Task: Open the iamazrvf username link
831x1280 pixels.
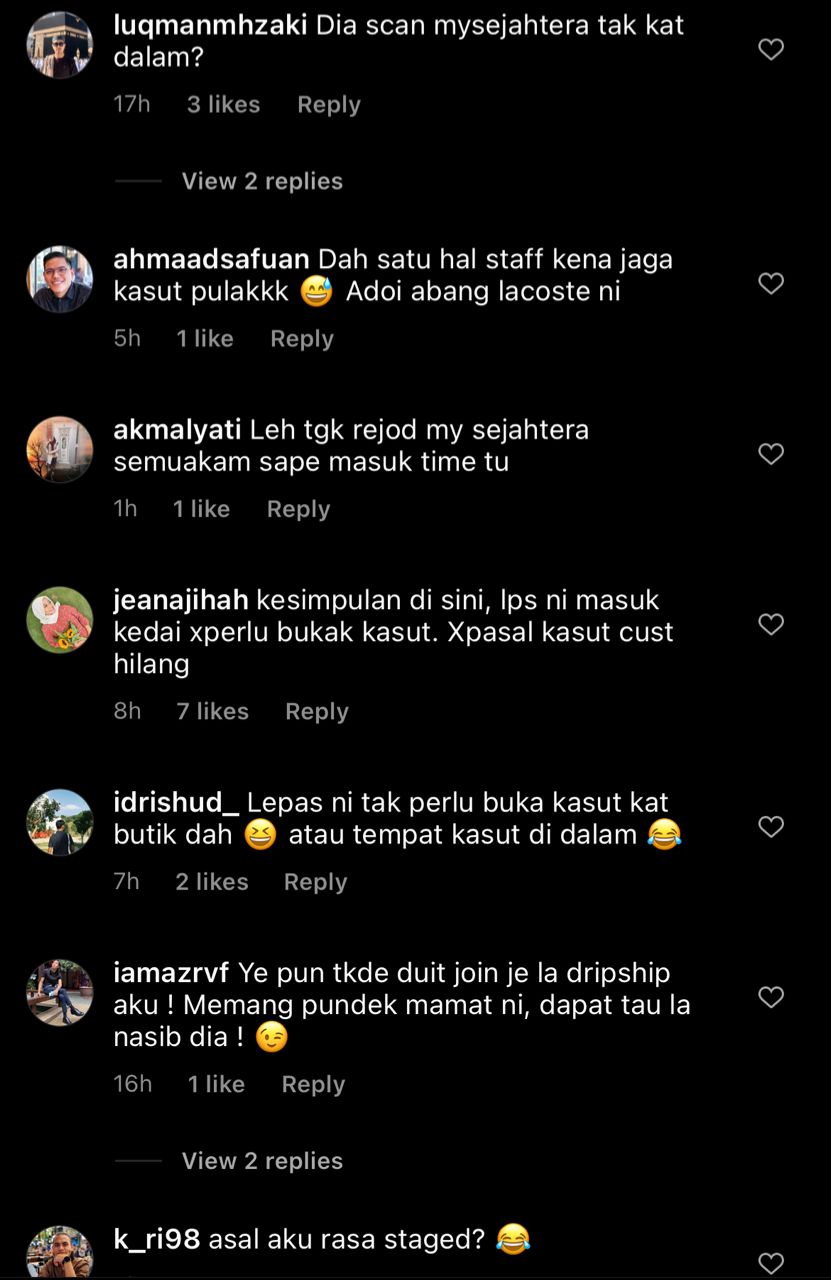Action: coord(172,973)
